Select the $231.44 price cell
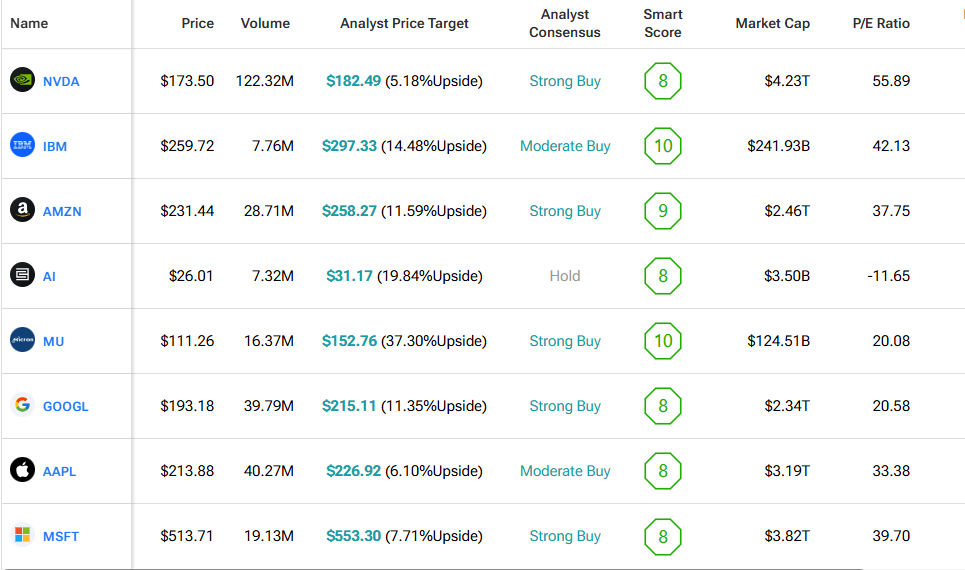Image resolution: width=965 pixels, height=570 pixels. coord(187,211)
